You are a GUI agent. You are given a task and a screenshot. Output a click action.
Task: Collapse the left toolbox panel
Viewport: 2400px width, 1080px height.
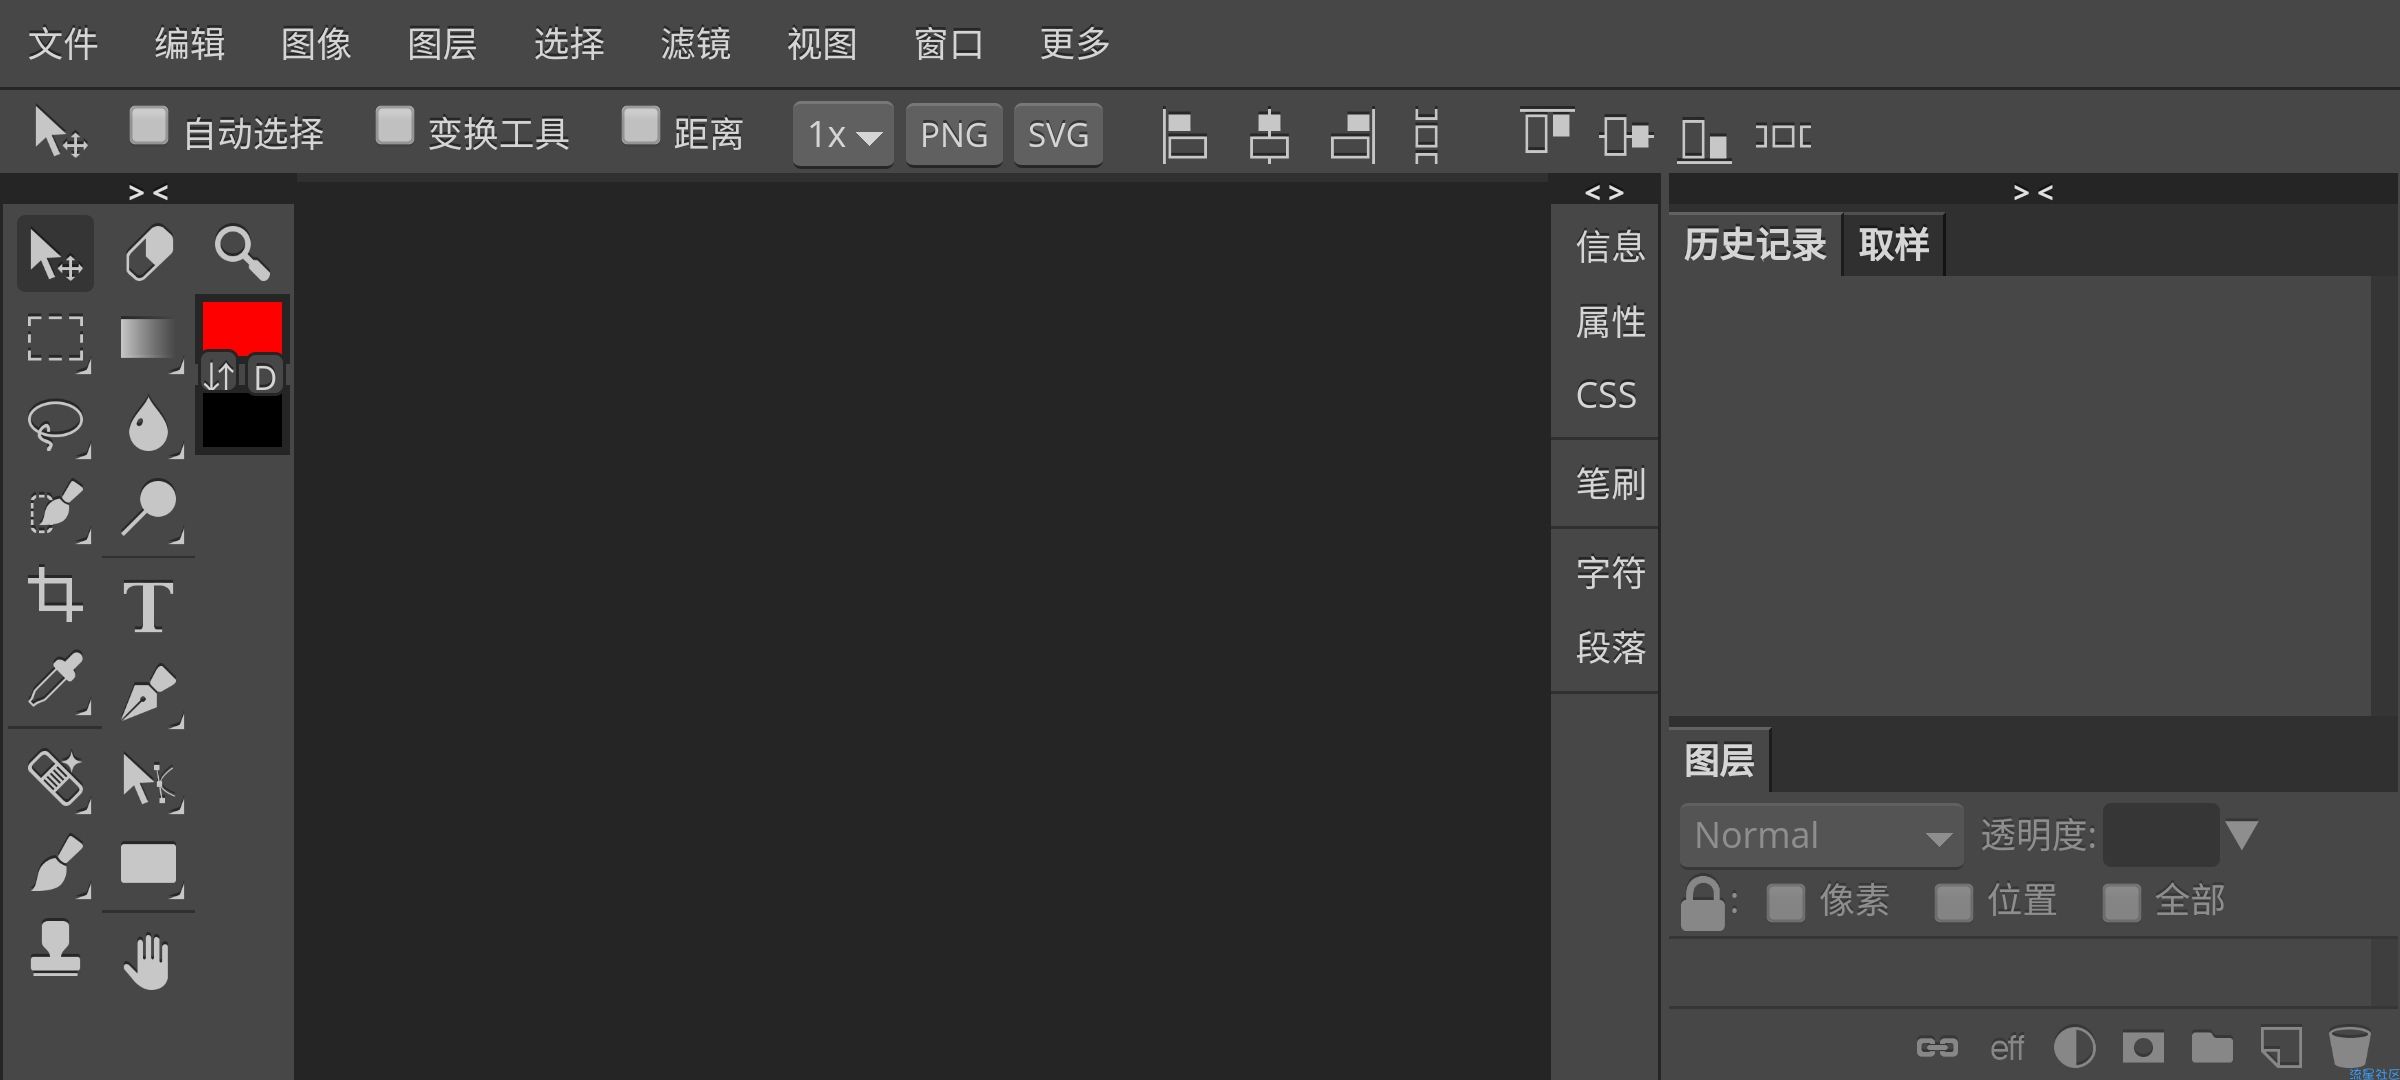point(148,192)
